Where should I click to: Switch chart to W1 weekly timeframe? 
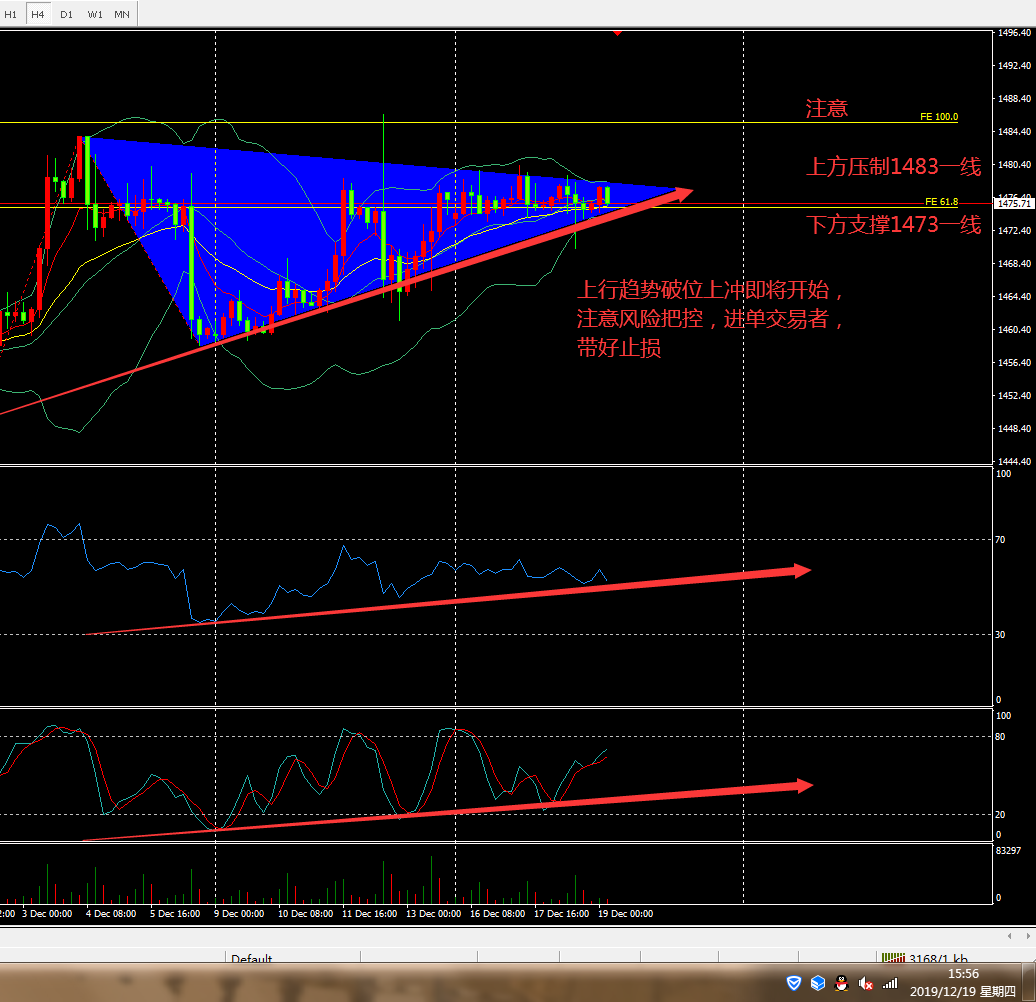(x=94, y=14)
